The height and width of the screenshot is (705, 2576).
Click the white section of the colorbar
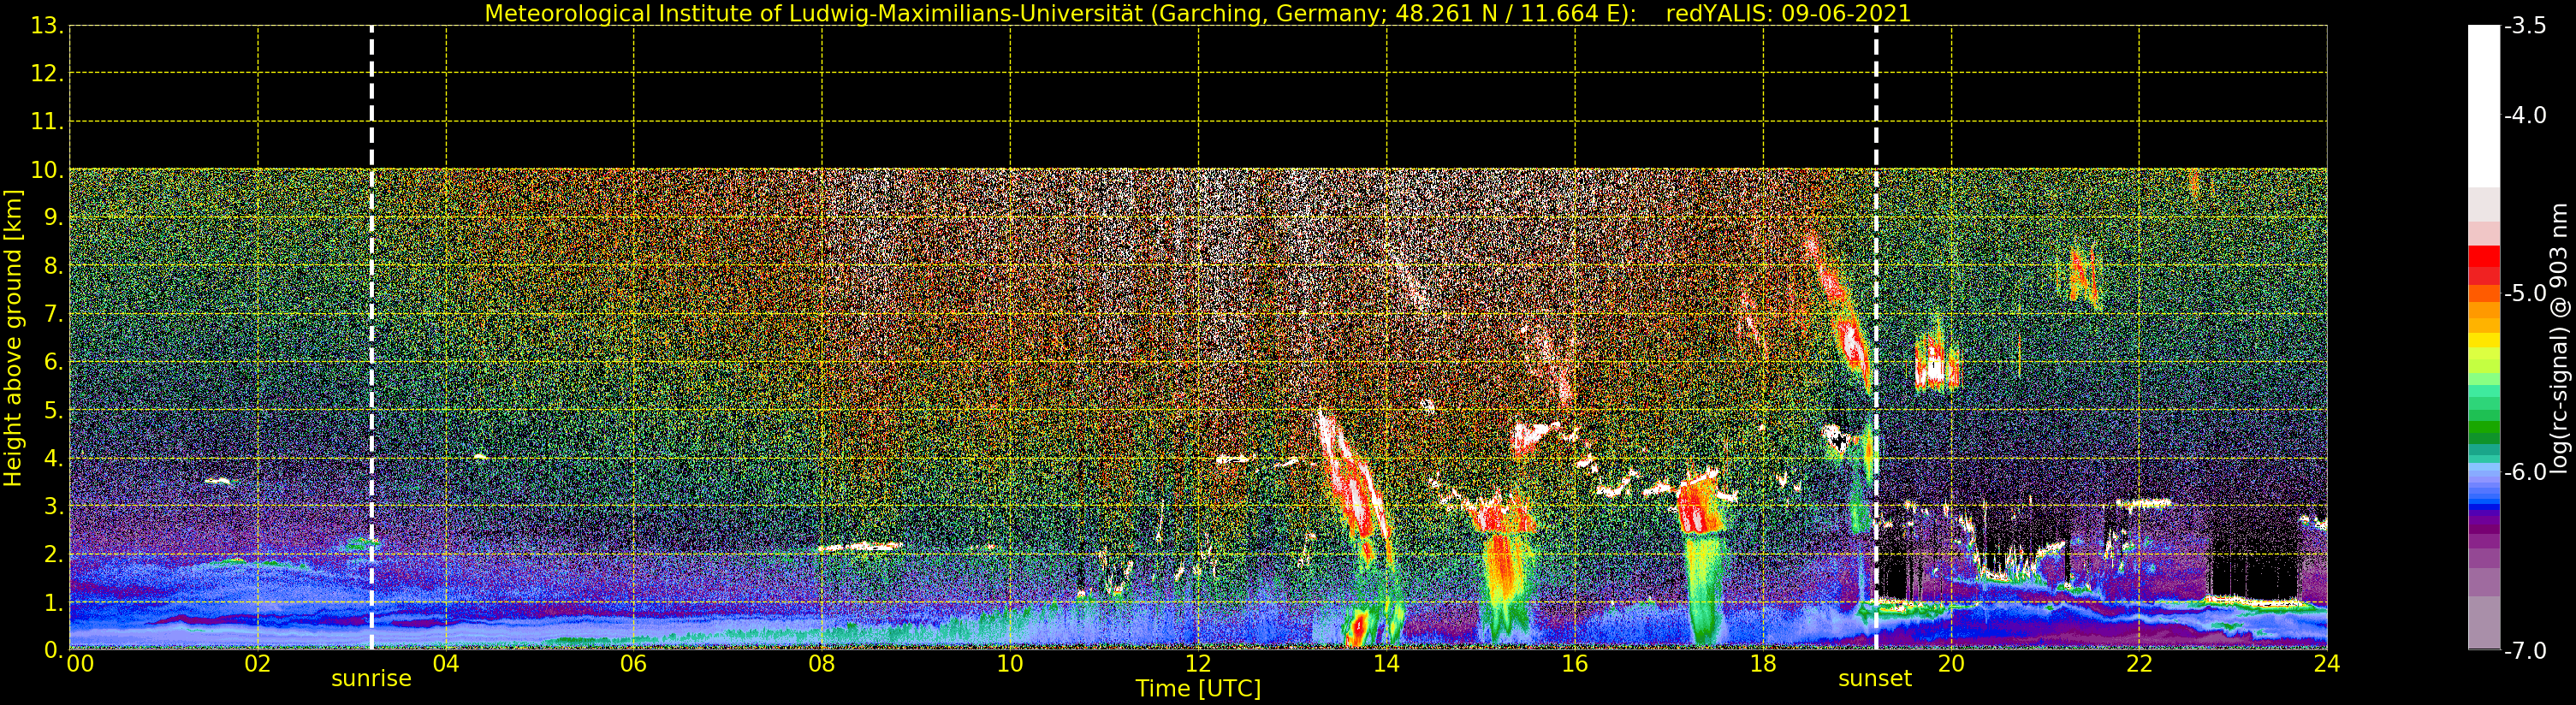point(2483,106)
